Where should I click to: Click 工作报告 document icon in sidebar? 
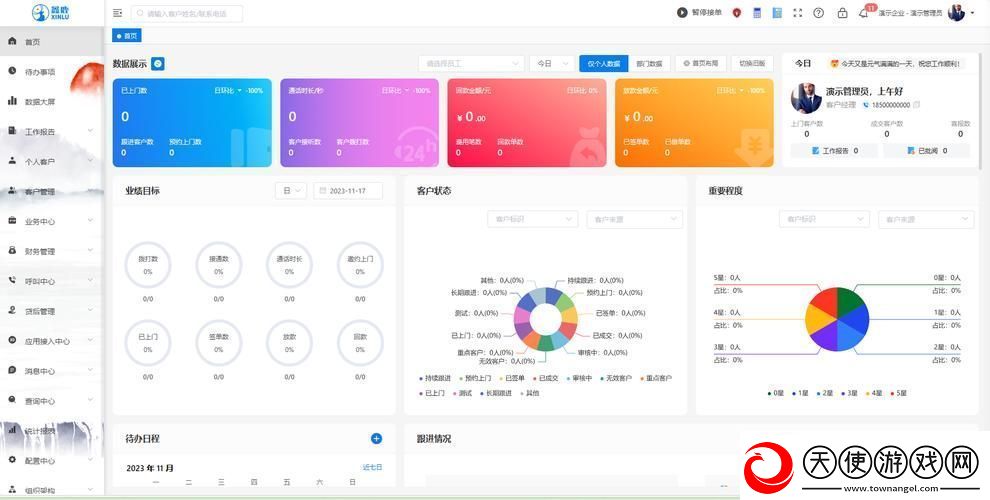[x=12, y=131]
